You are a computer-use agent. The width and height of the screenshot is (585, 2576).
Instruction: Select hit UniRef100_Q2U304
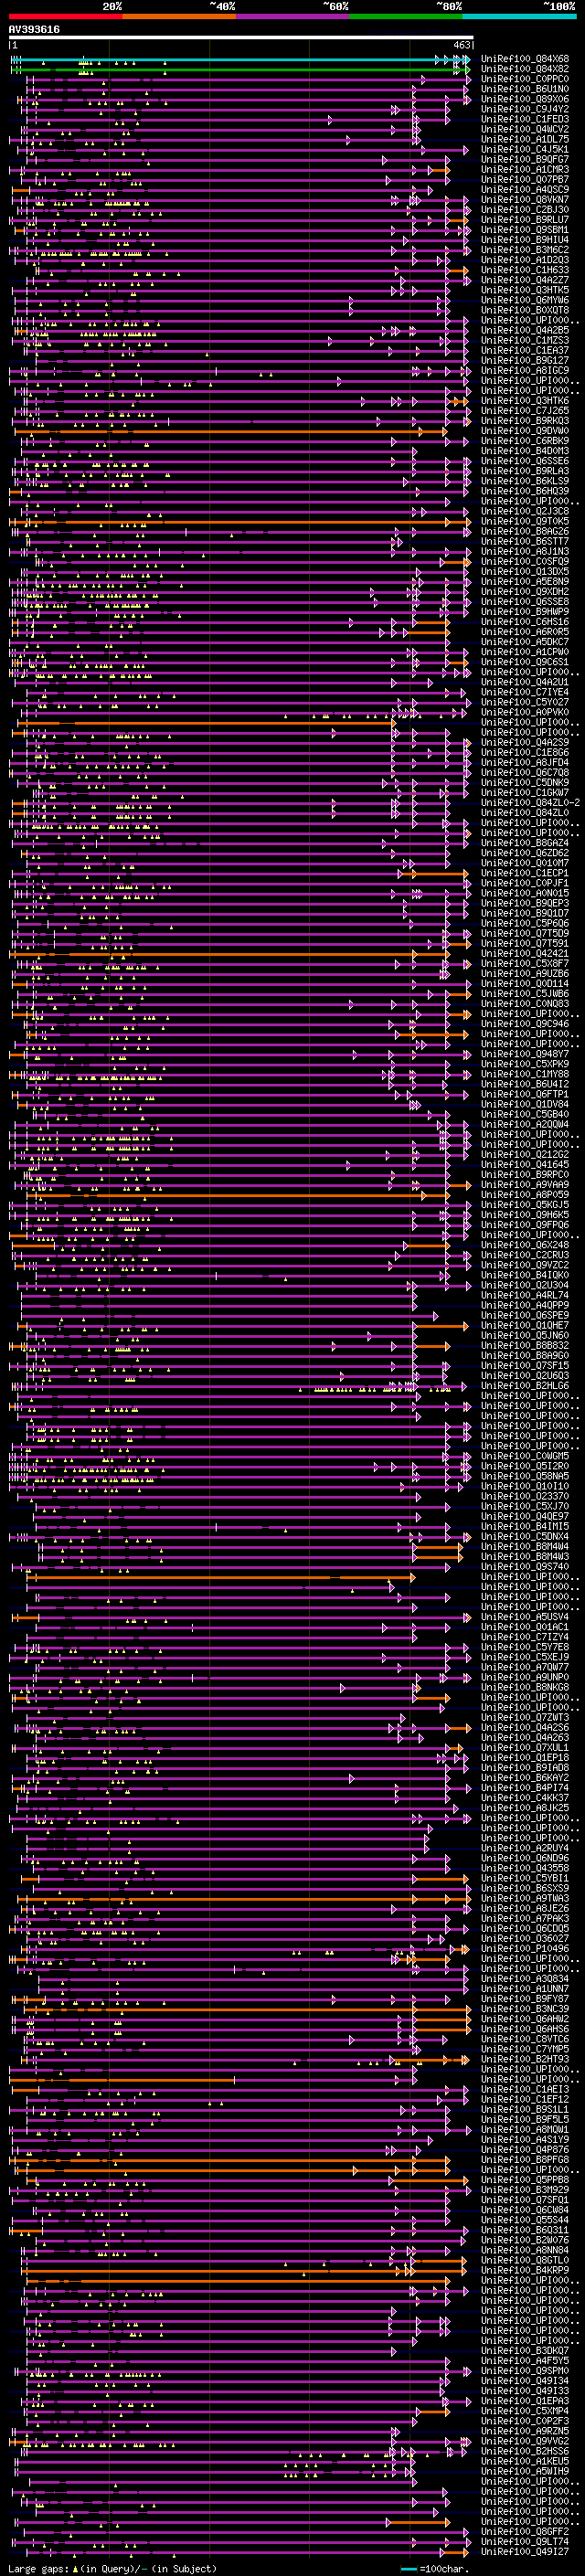(525, 1285)
